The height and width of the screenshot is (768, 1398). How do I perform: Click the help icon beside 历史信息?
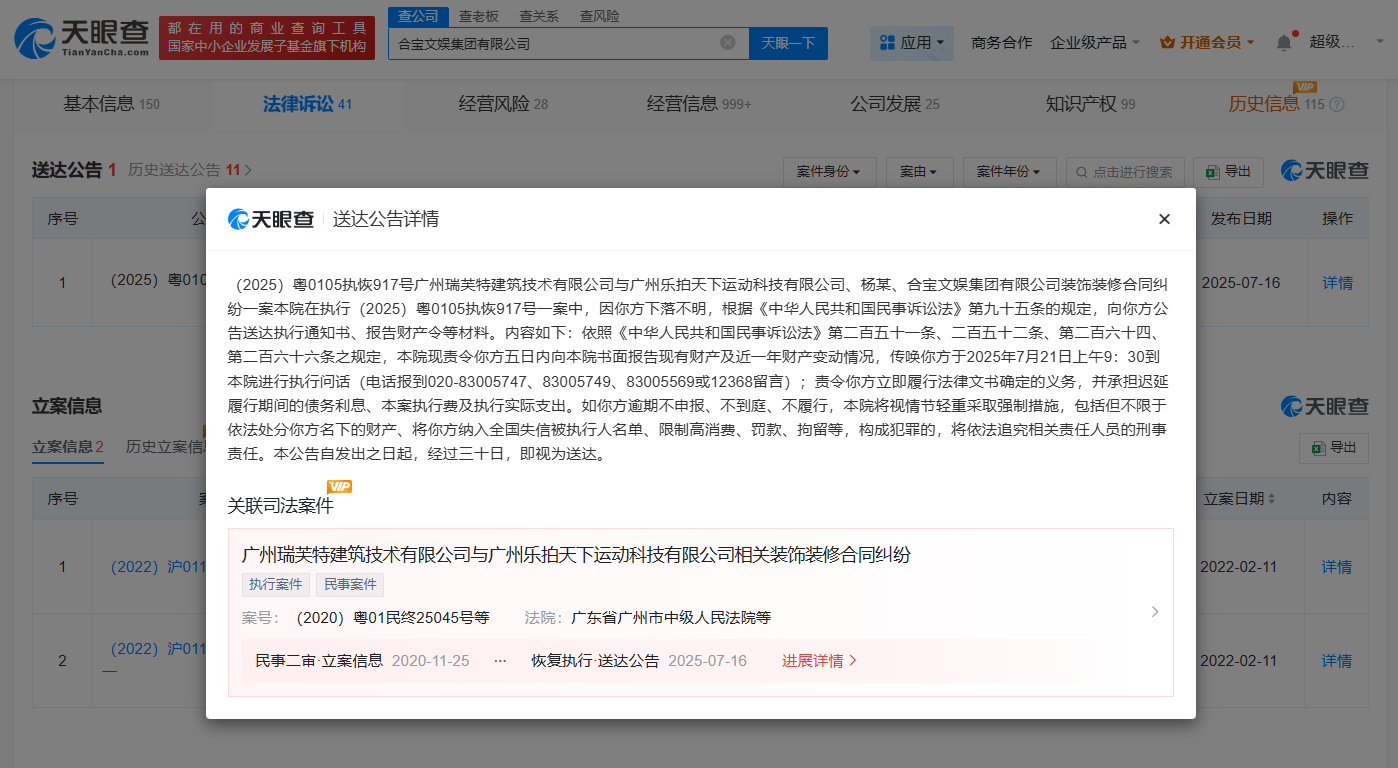pyautogui.click(x=1337, y=104)
